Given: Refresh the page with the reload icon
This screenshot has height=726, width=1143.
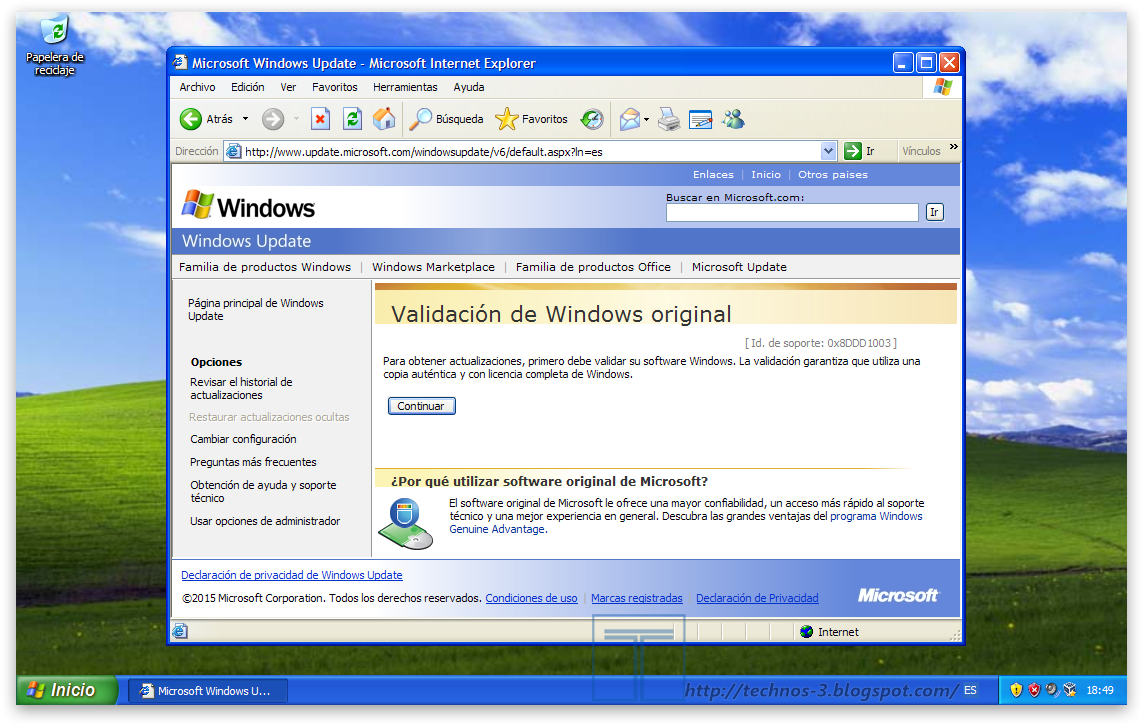Looking at the screenshot, I should [x=352, y=119].
